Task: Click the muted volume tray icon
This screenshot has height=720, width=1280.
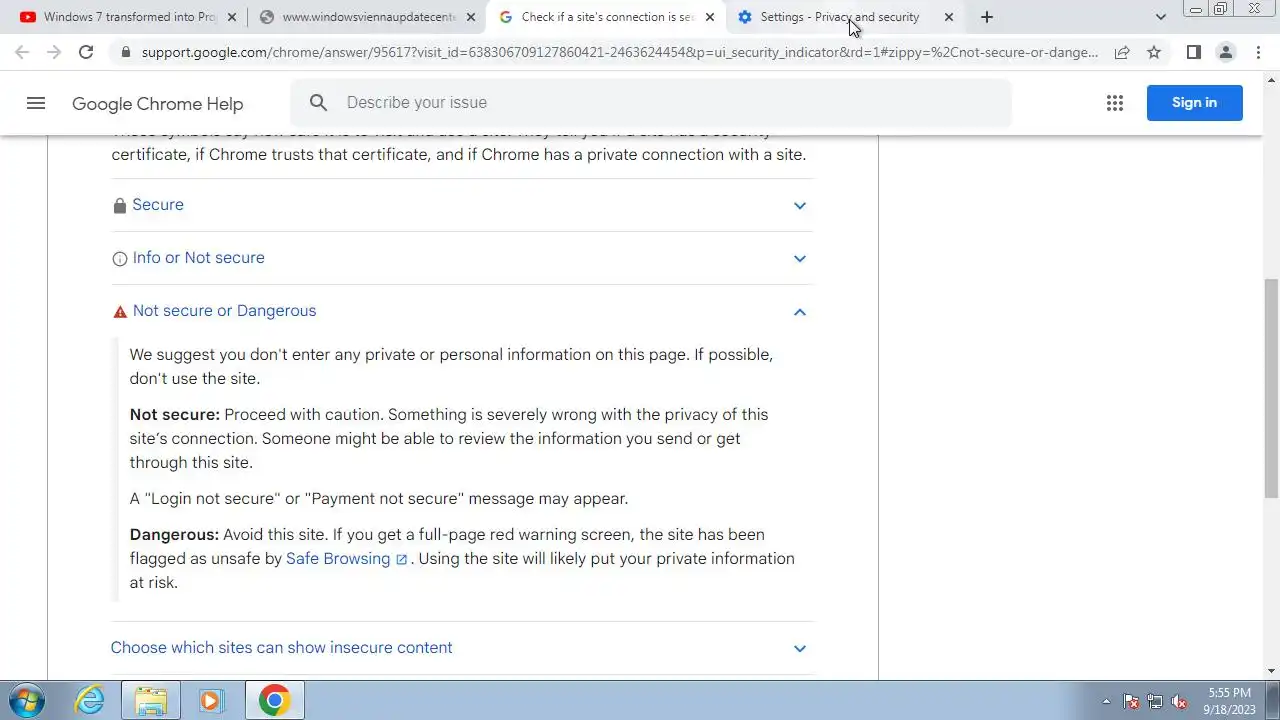Action: (x=1179, y=701)
